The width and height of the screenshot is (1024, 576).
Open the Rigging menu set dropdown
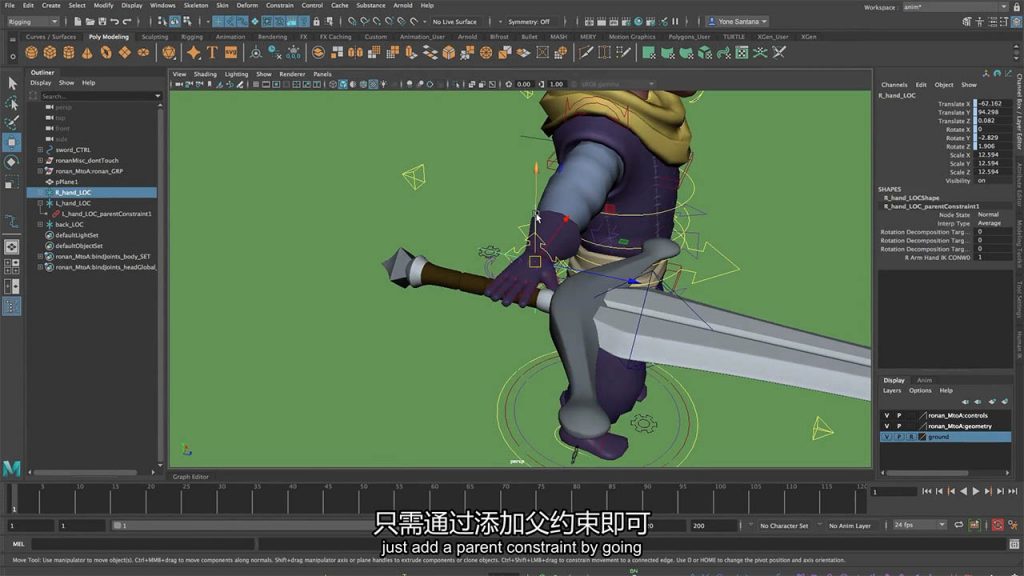tap(33, 22)
